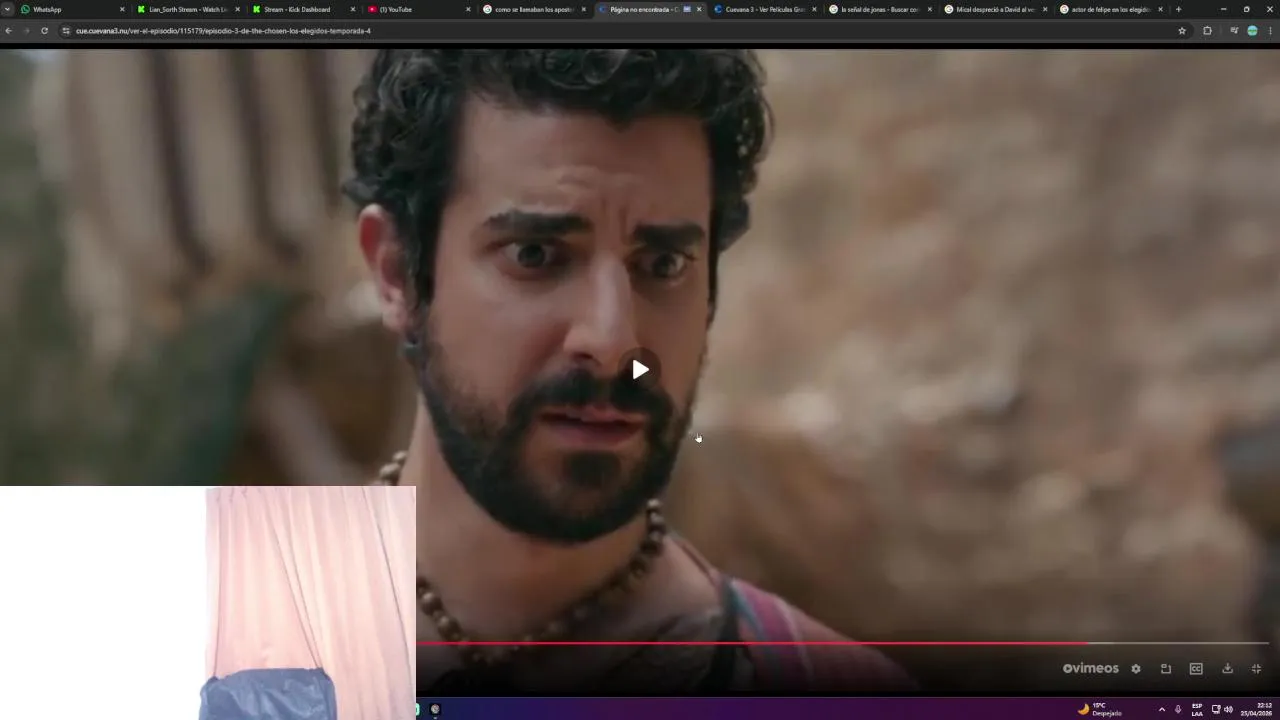1280x720 pixels.
Task: Click the site info icon beside the URL
Action: [x=66, y=31]
